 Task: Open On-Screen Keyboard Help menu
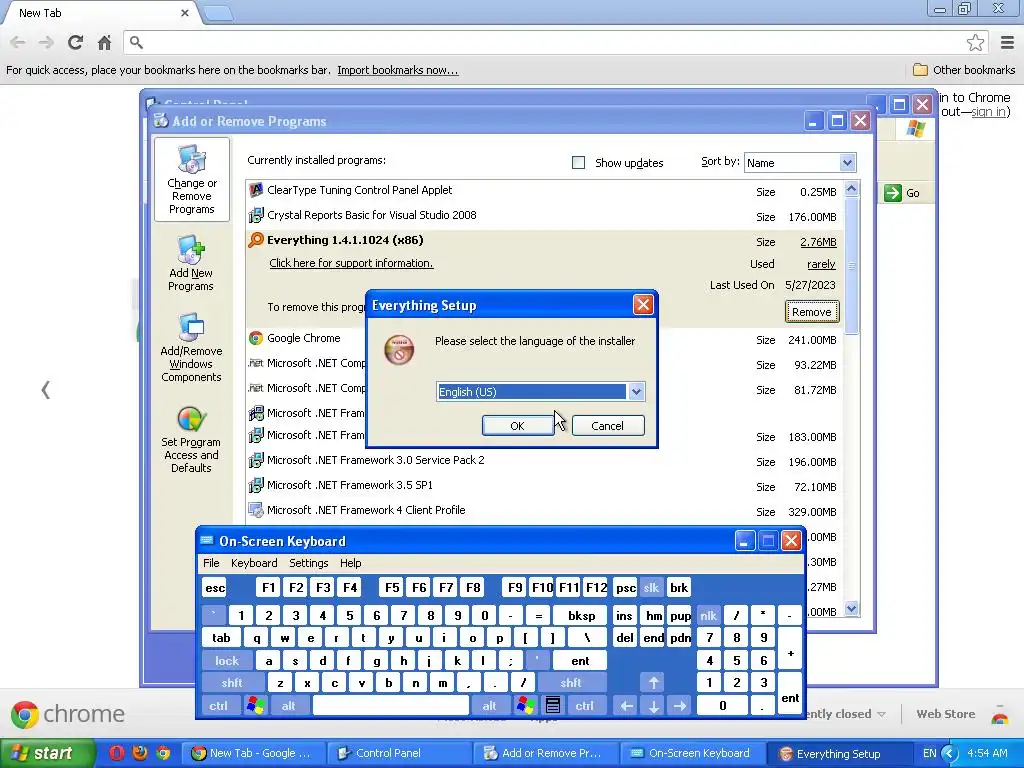click(x=351, y=563)
